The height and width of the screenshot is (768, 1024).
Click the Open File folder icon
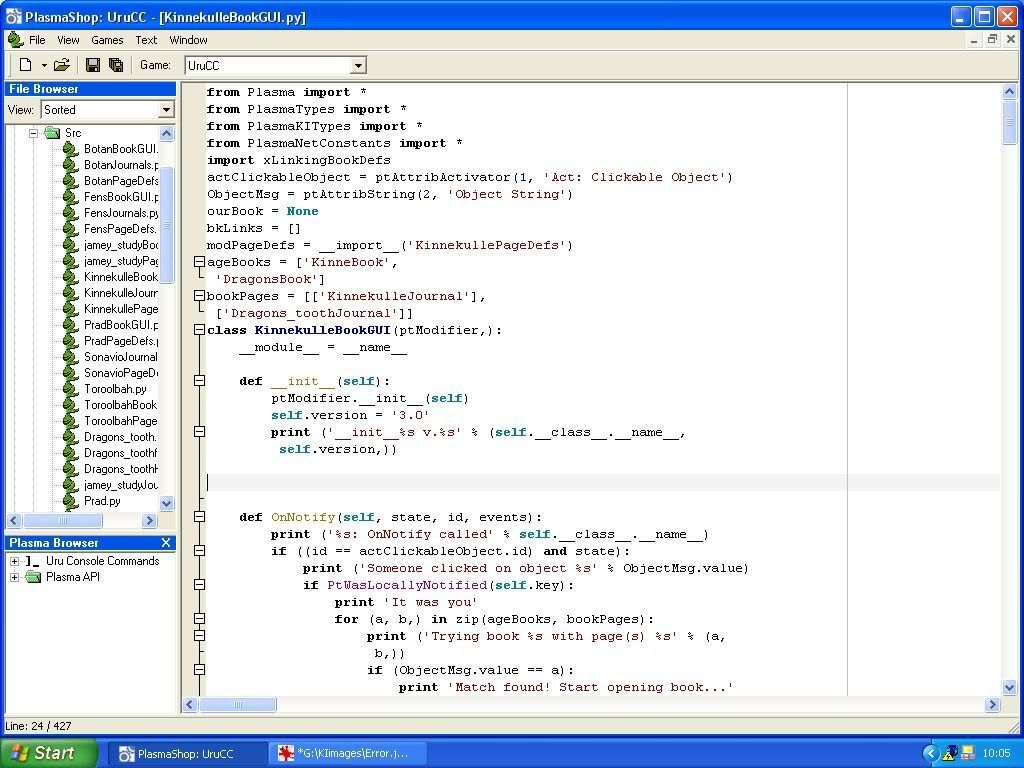click(x=62, y=65)
